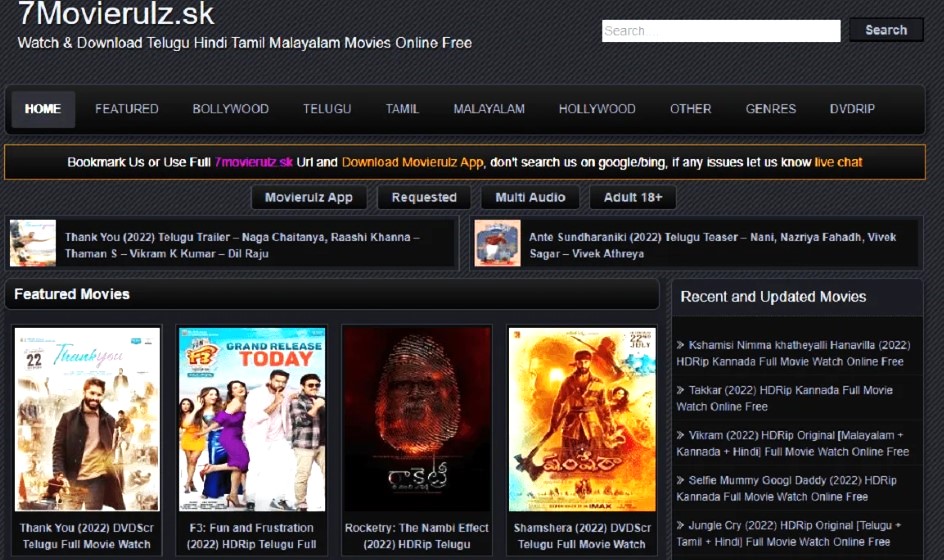Image resolution: width=944 pixels, height=560 pixels.
Task: Open the OTHER menu item
Action: (691, 109)
